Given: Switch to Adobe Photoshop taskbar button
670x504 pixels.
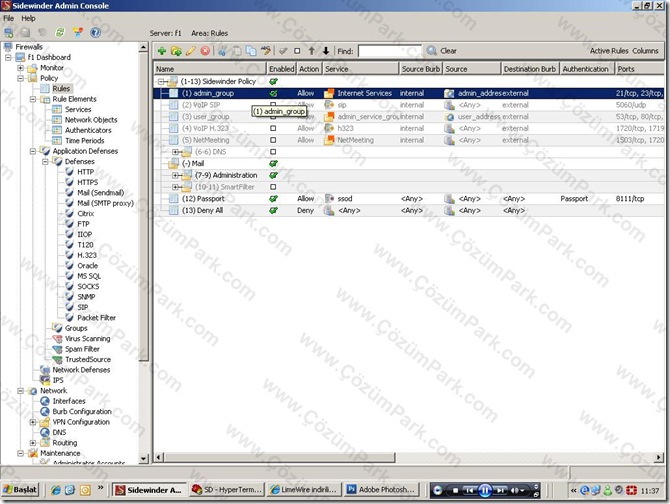Looking at the screenshot, I should point(382,490).
